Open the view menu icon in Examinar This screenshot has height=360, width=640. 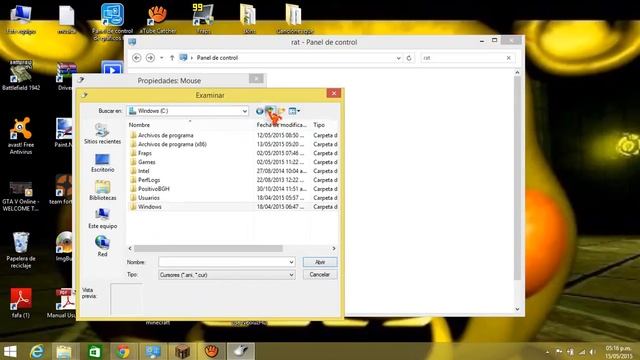[294, 111]
